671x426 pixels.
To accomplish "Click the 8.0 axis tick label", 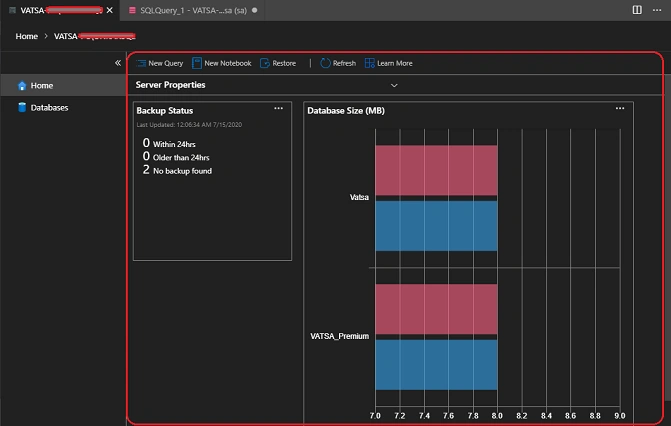I will coord(497,416).
